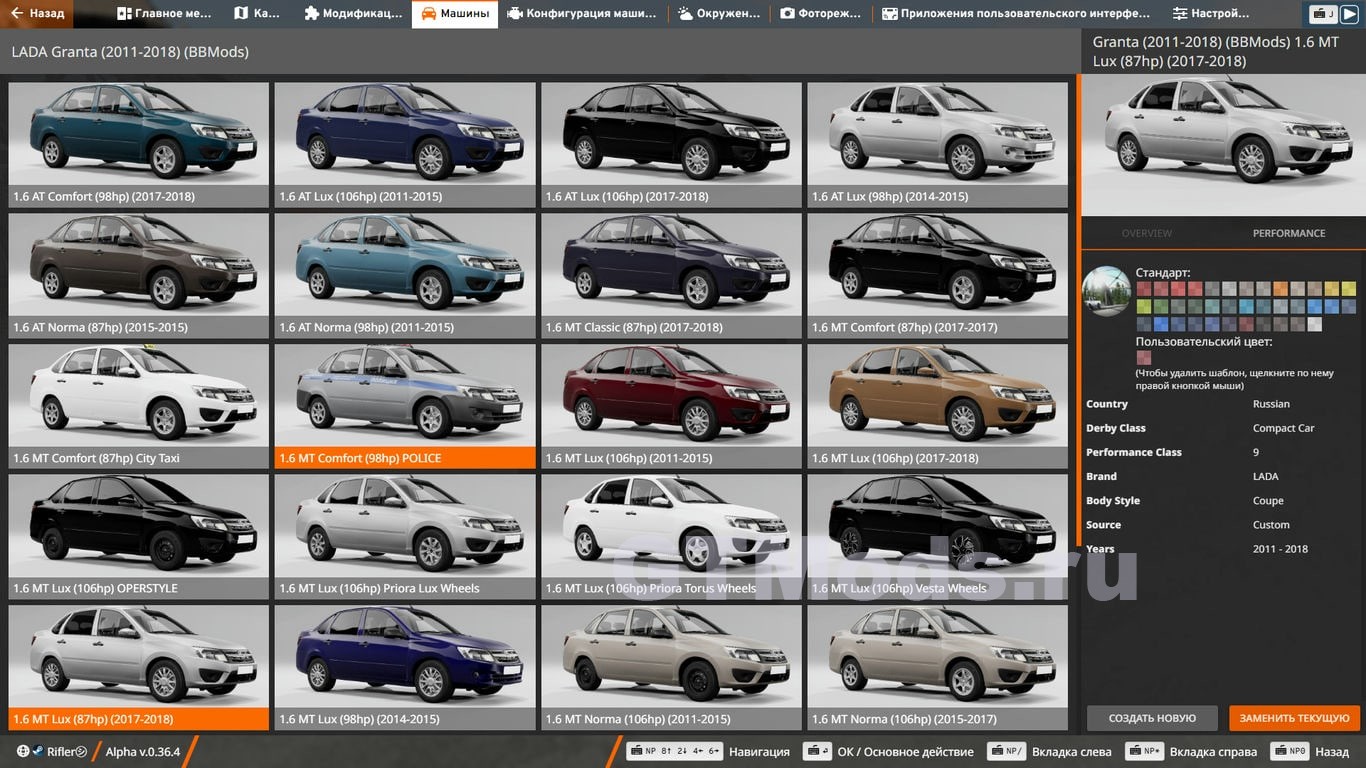Viewport: 1366px width, 768px height.
Task: Click the Years value 2011 - 2018
Action: coord(1280,549)
